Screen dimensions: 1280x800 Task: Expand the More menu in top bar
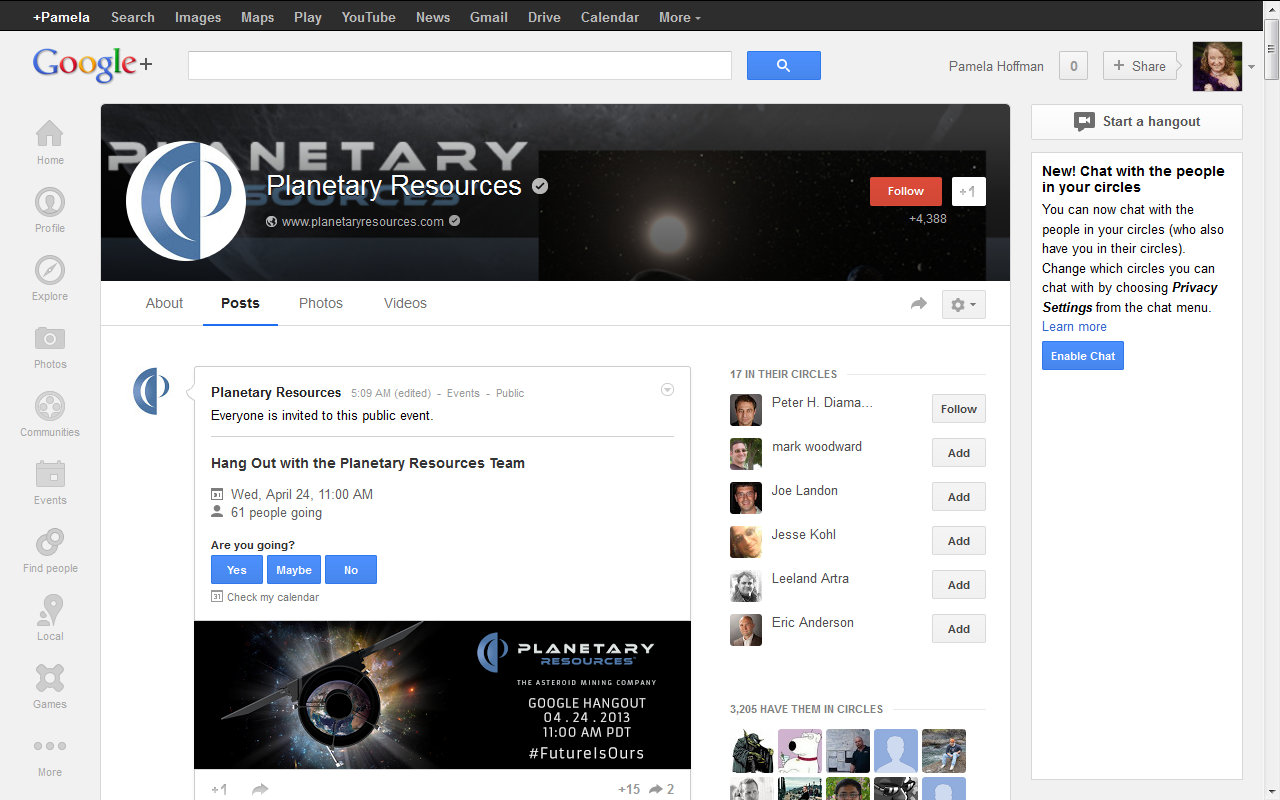tap(680, 17)
